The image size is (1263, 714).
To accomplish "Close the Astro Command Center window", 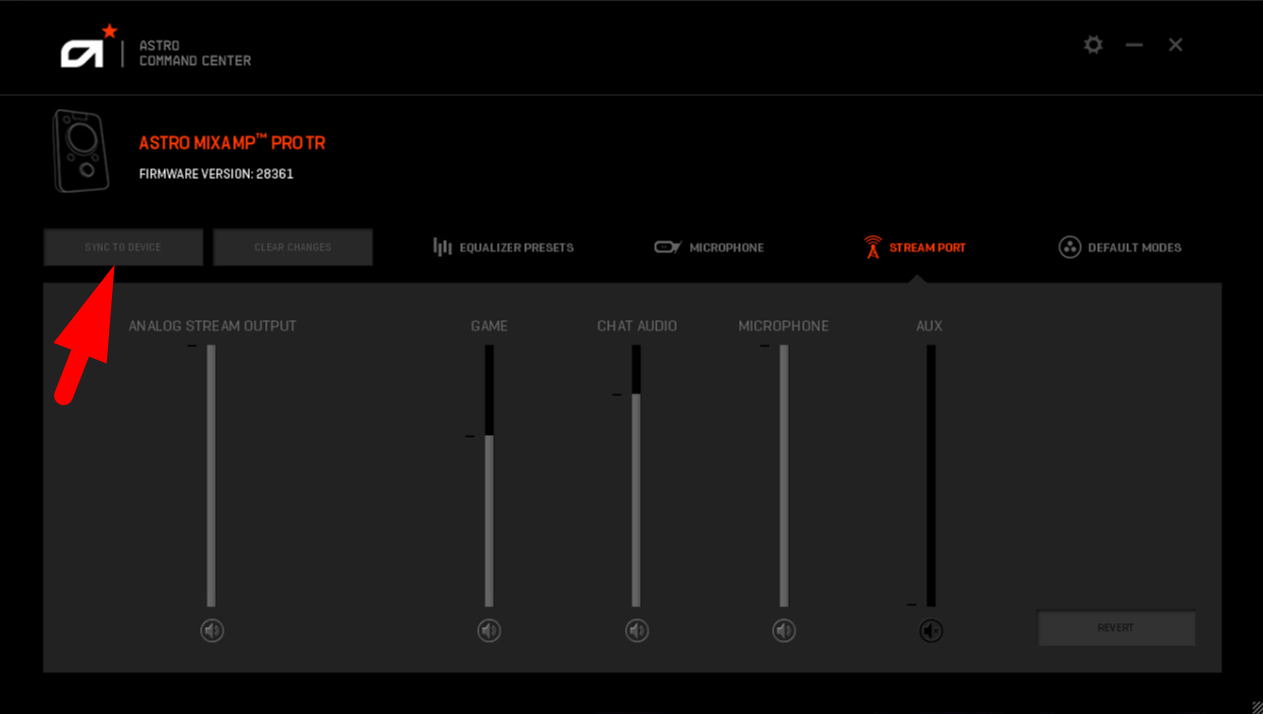I will [1176, 45].
